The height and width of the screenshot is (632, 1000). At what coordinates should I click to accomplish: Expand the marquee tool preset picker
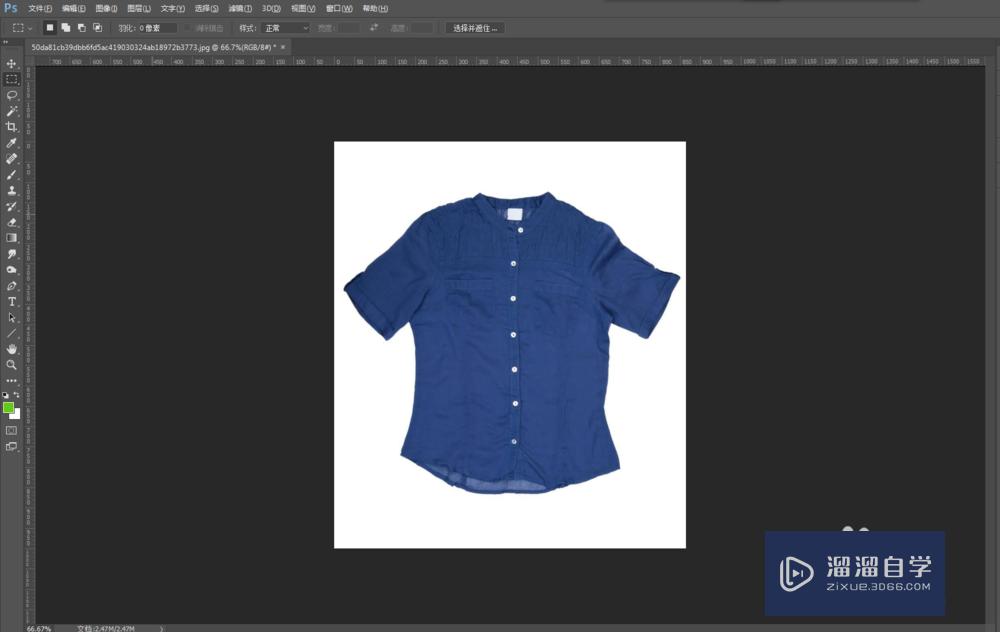(23, 28)
